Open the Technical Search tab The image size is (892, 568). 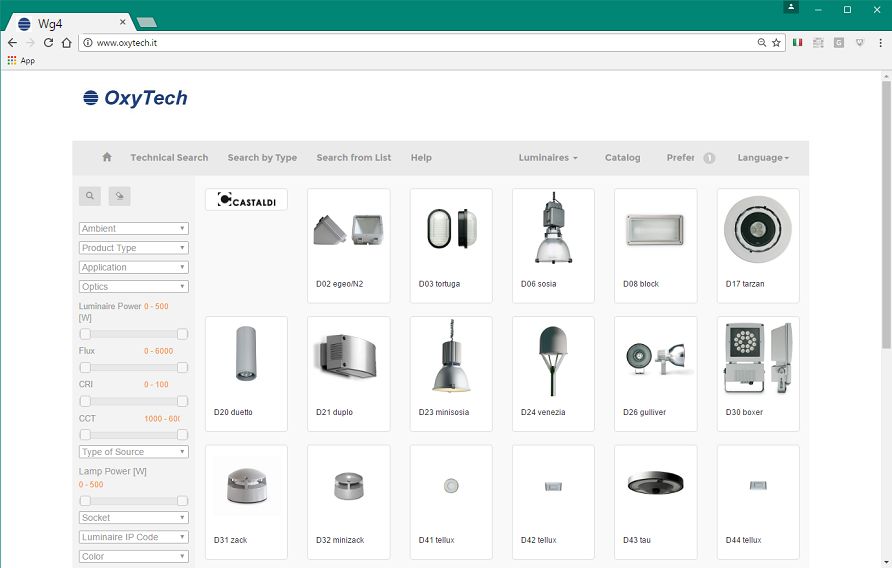coord(169,158)
